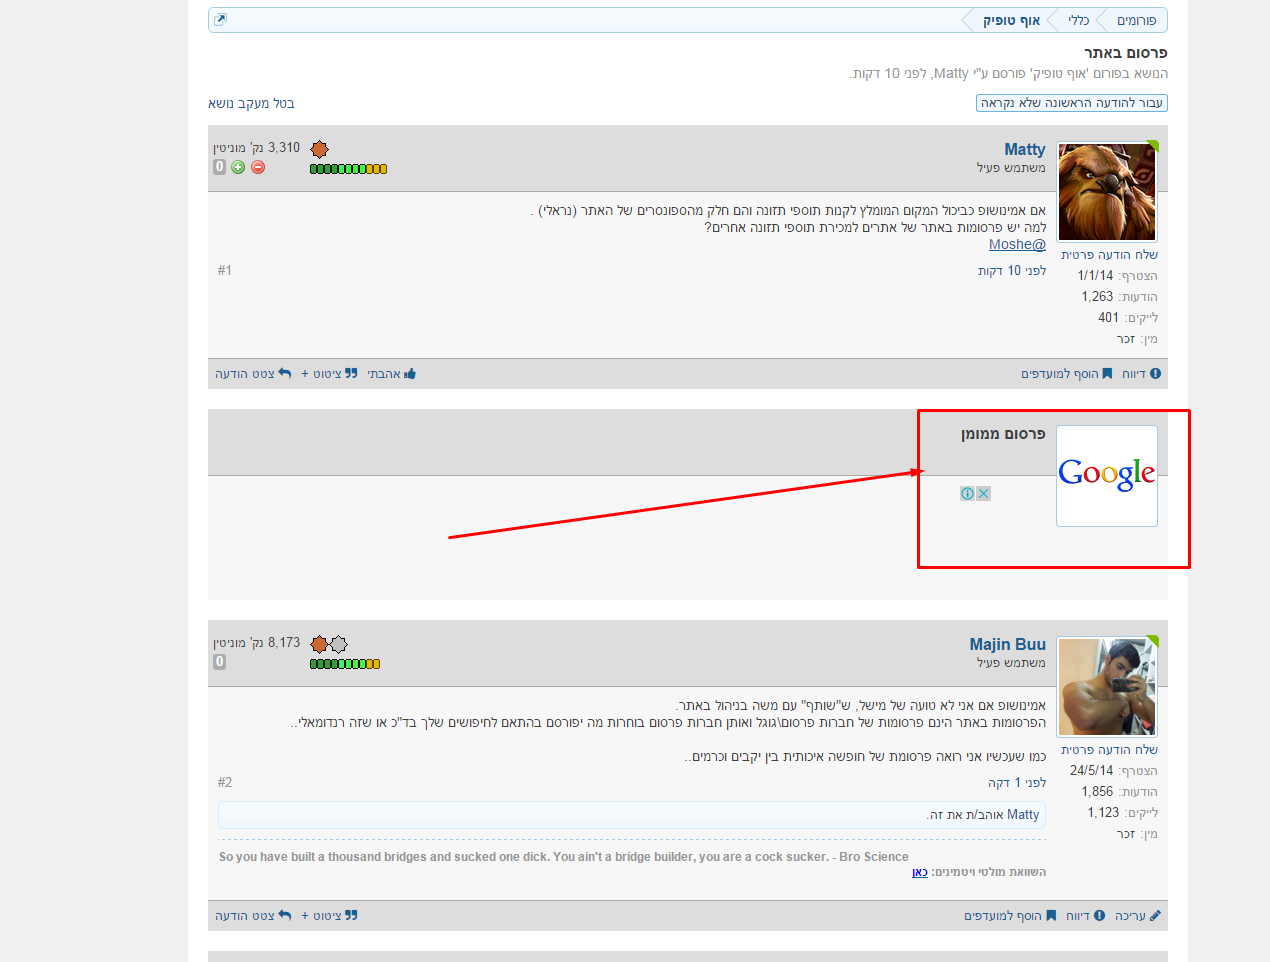Open the אוף טופיק breadcrumb item
Screen dimensions: 1270x962
pyautogui.click(x=1011, y=20)
